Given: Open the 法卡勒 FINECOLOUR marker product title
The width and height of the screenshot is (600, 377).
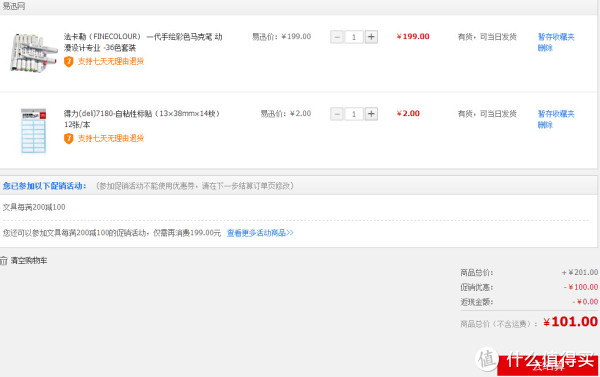Looking at the screenshot, I should click(143, 42).
